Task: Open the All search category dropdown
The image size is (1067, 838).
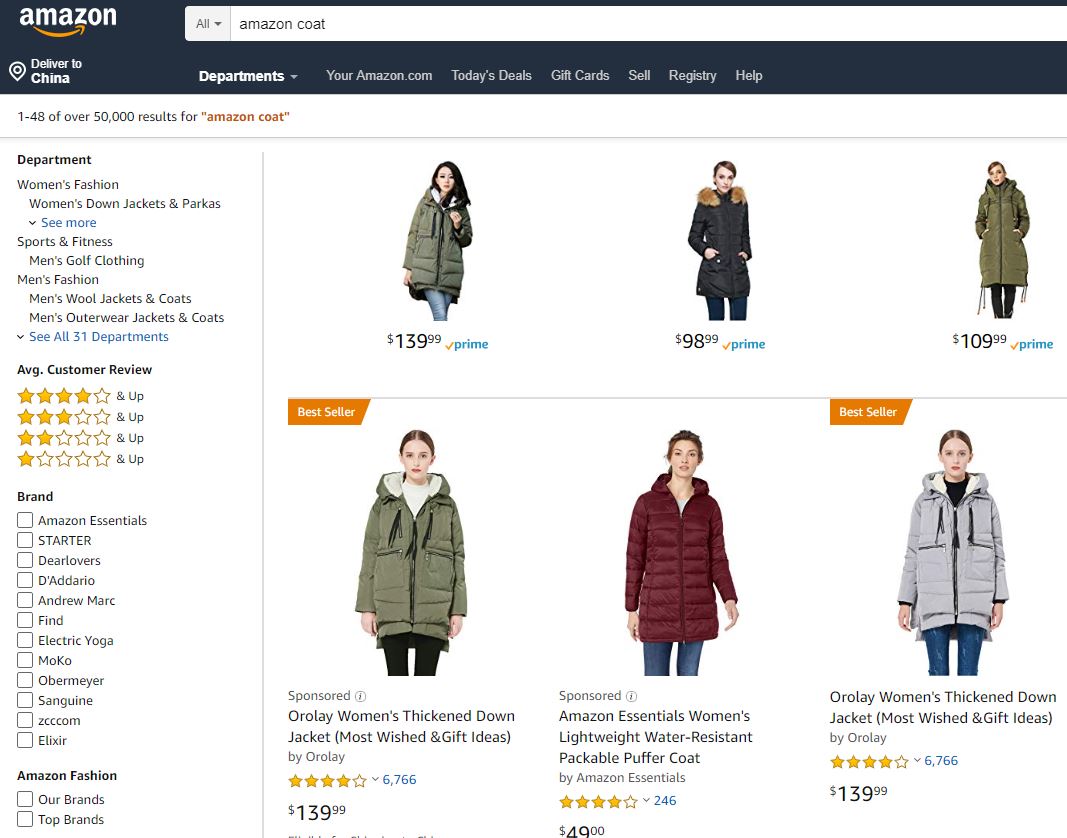Action: (x=208, y=24)
